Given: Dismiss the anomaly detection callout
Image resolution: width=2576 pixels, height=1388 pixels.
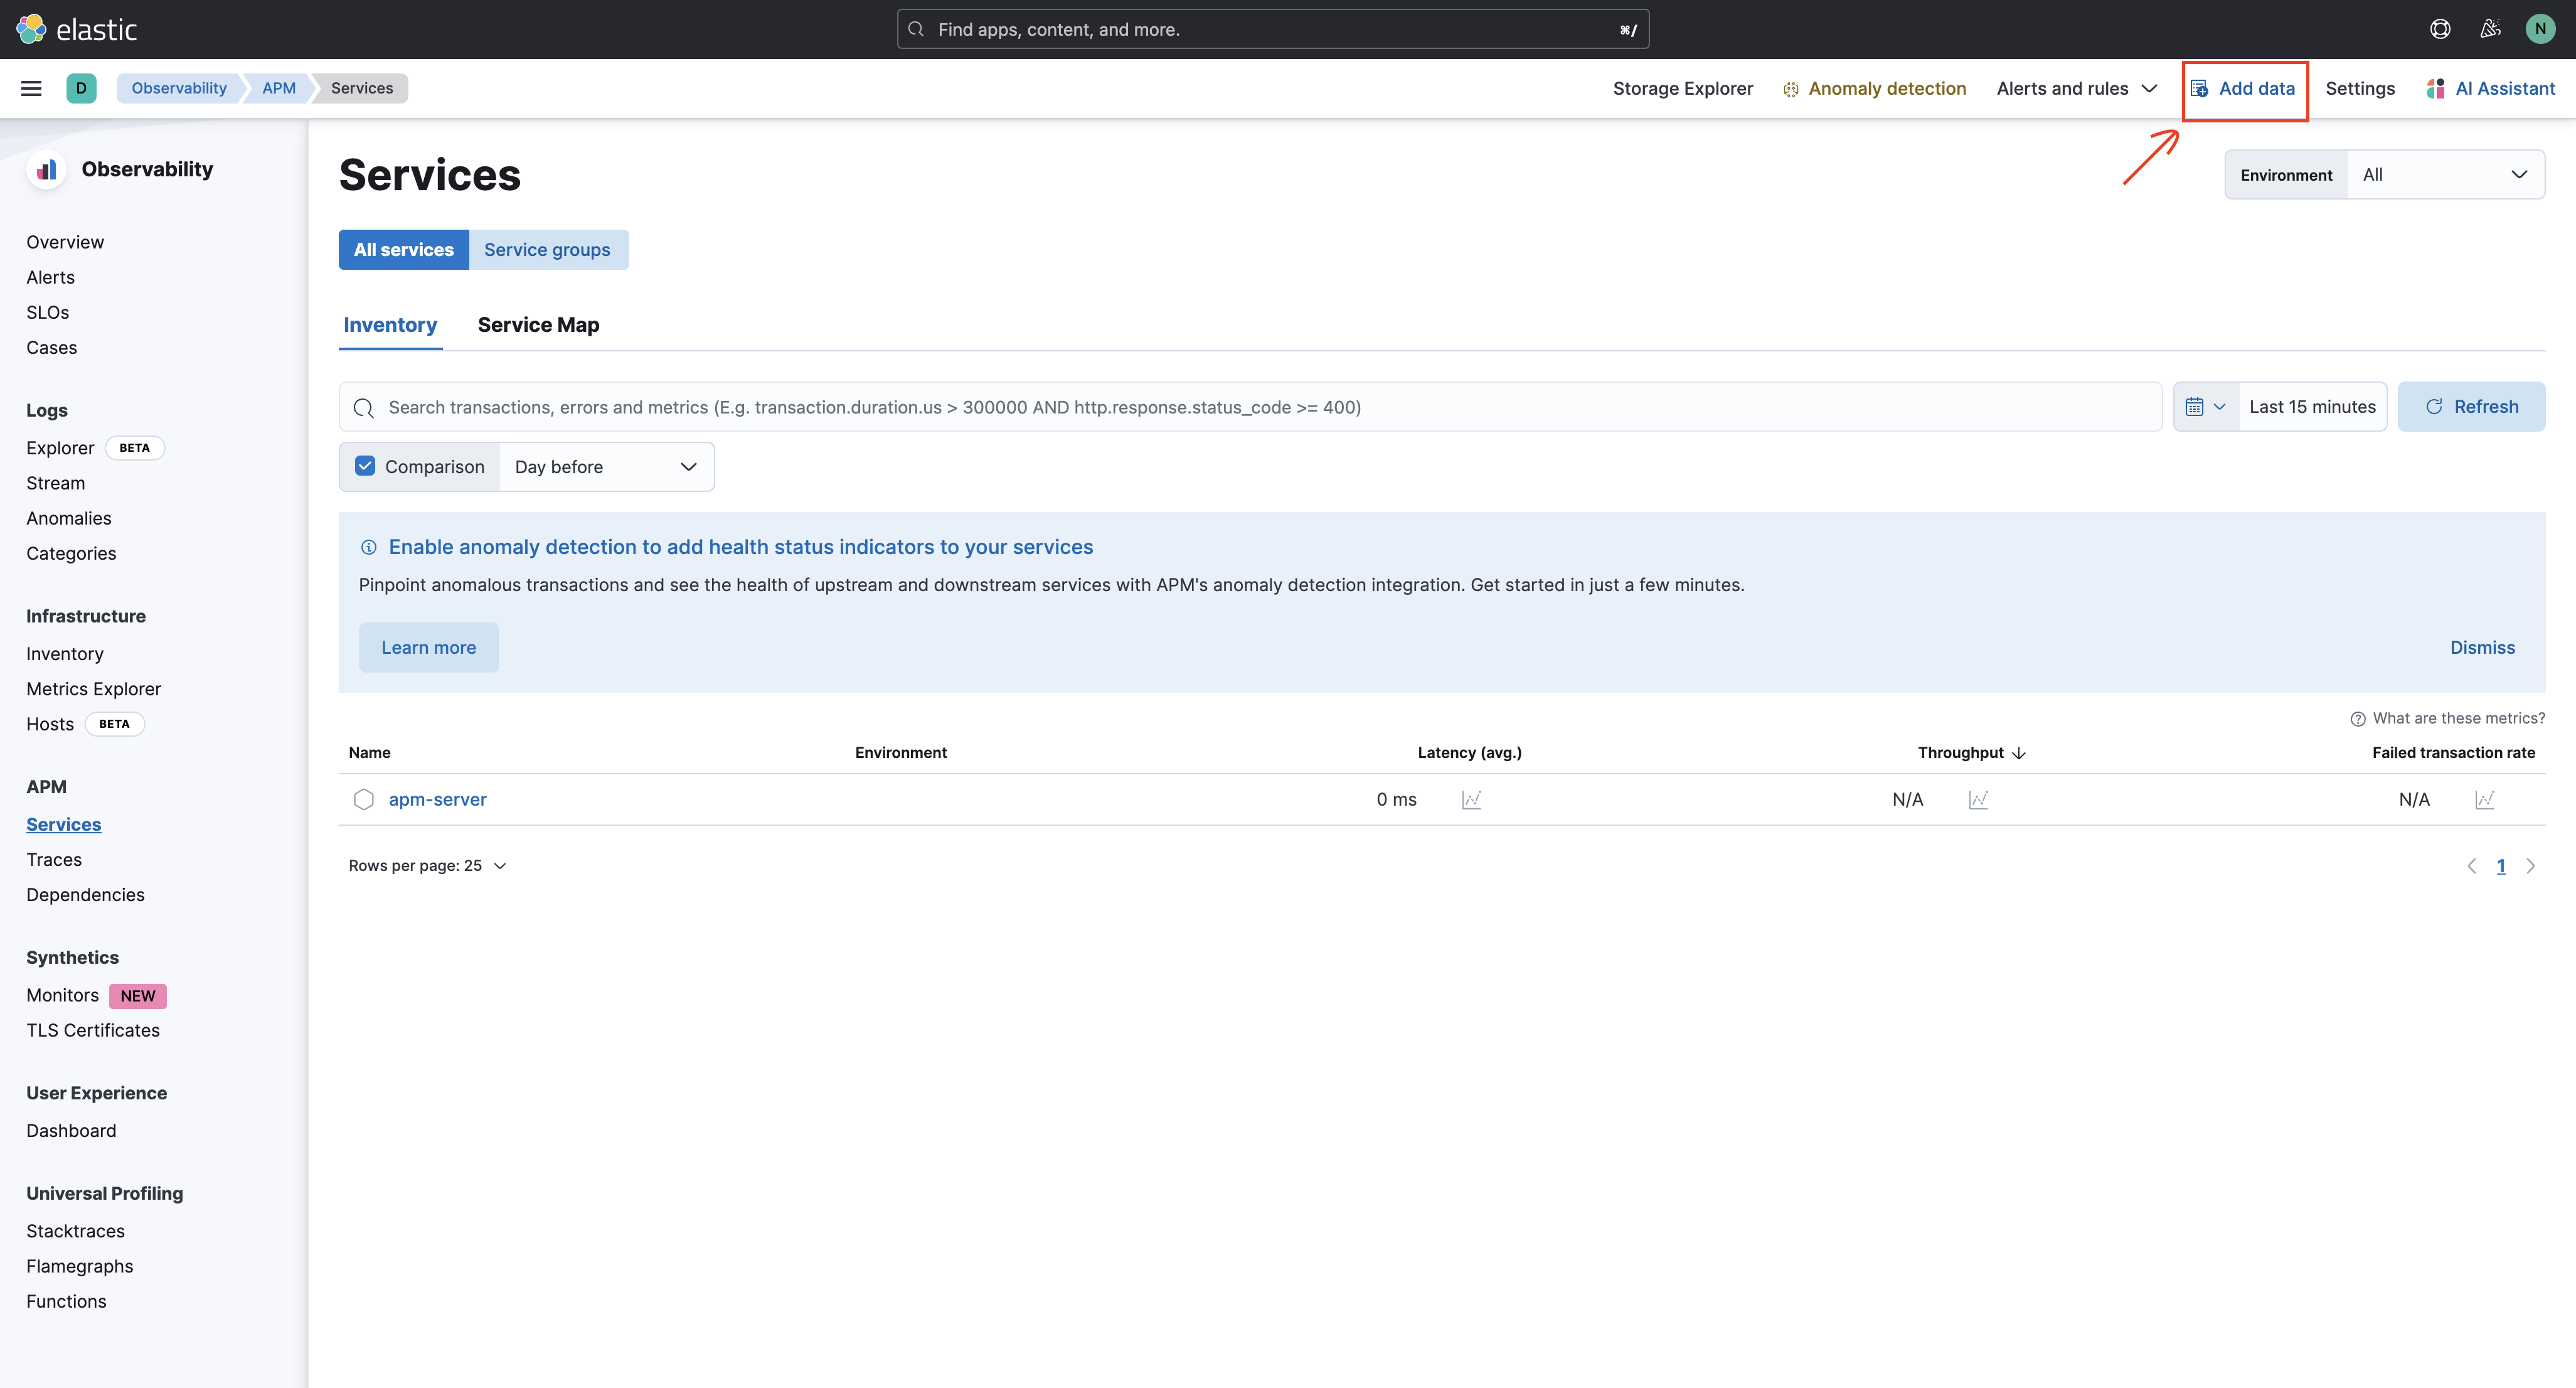Looking at the screenshot, I should 2482,648.
